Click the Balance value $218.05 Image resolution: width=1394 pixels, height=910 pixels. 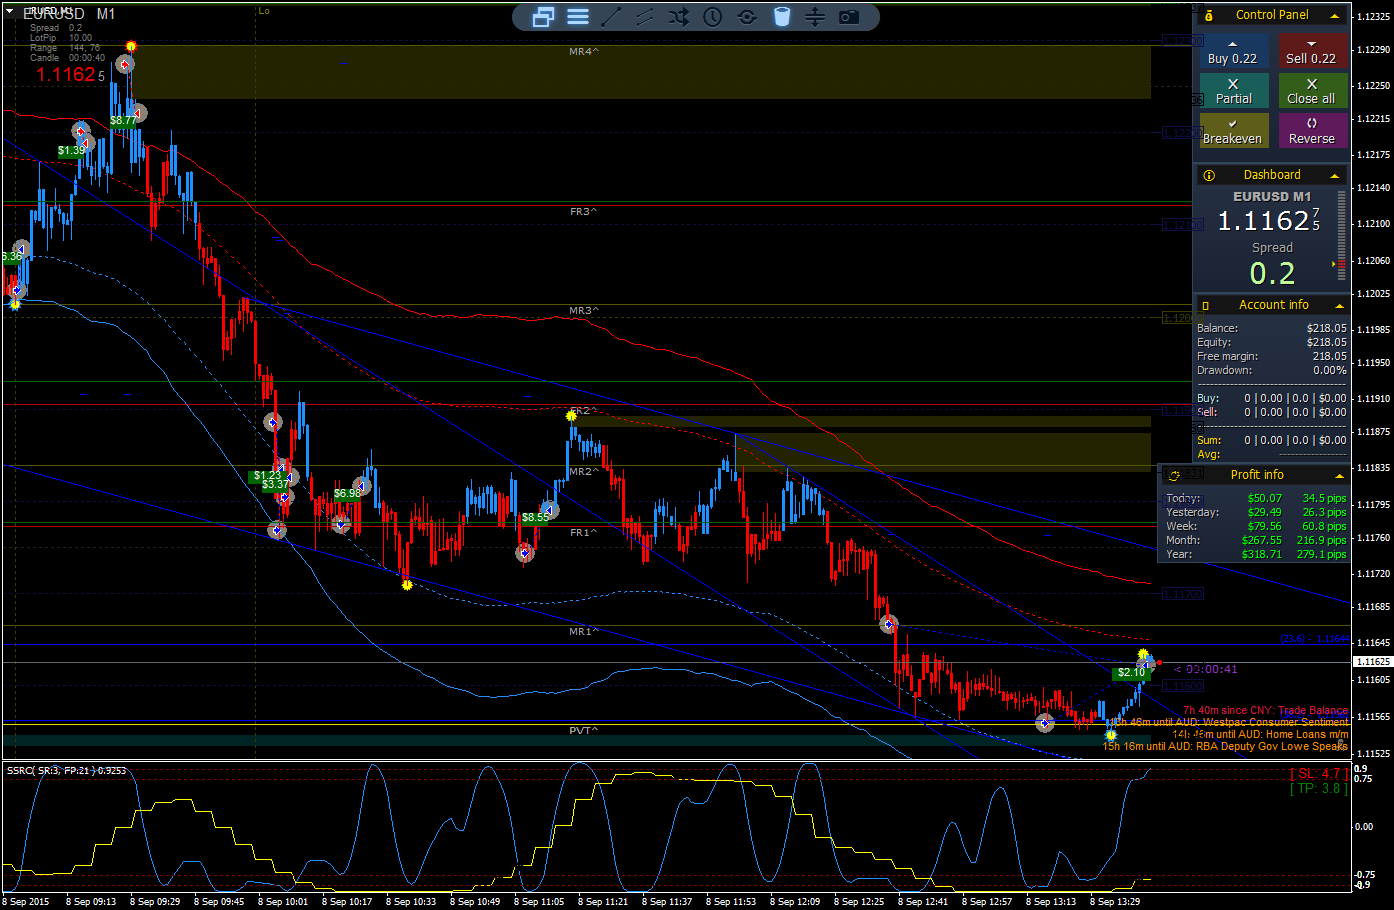coord(1326,328)
